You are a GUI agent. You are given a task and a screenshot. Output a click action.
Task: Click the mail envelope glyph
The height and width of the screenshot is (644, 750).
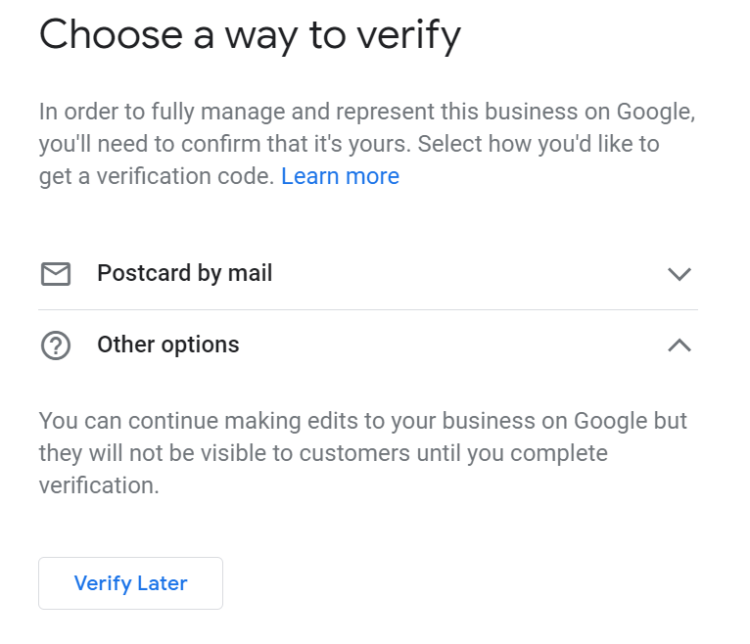click(55, 273)
